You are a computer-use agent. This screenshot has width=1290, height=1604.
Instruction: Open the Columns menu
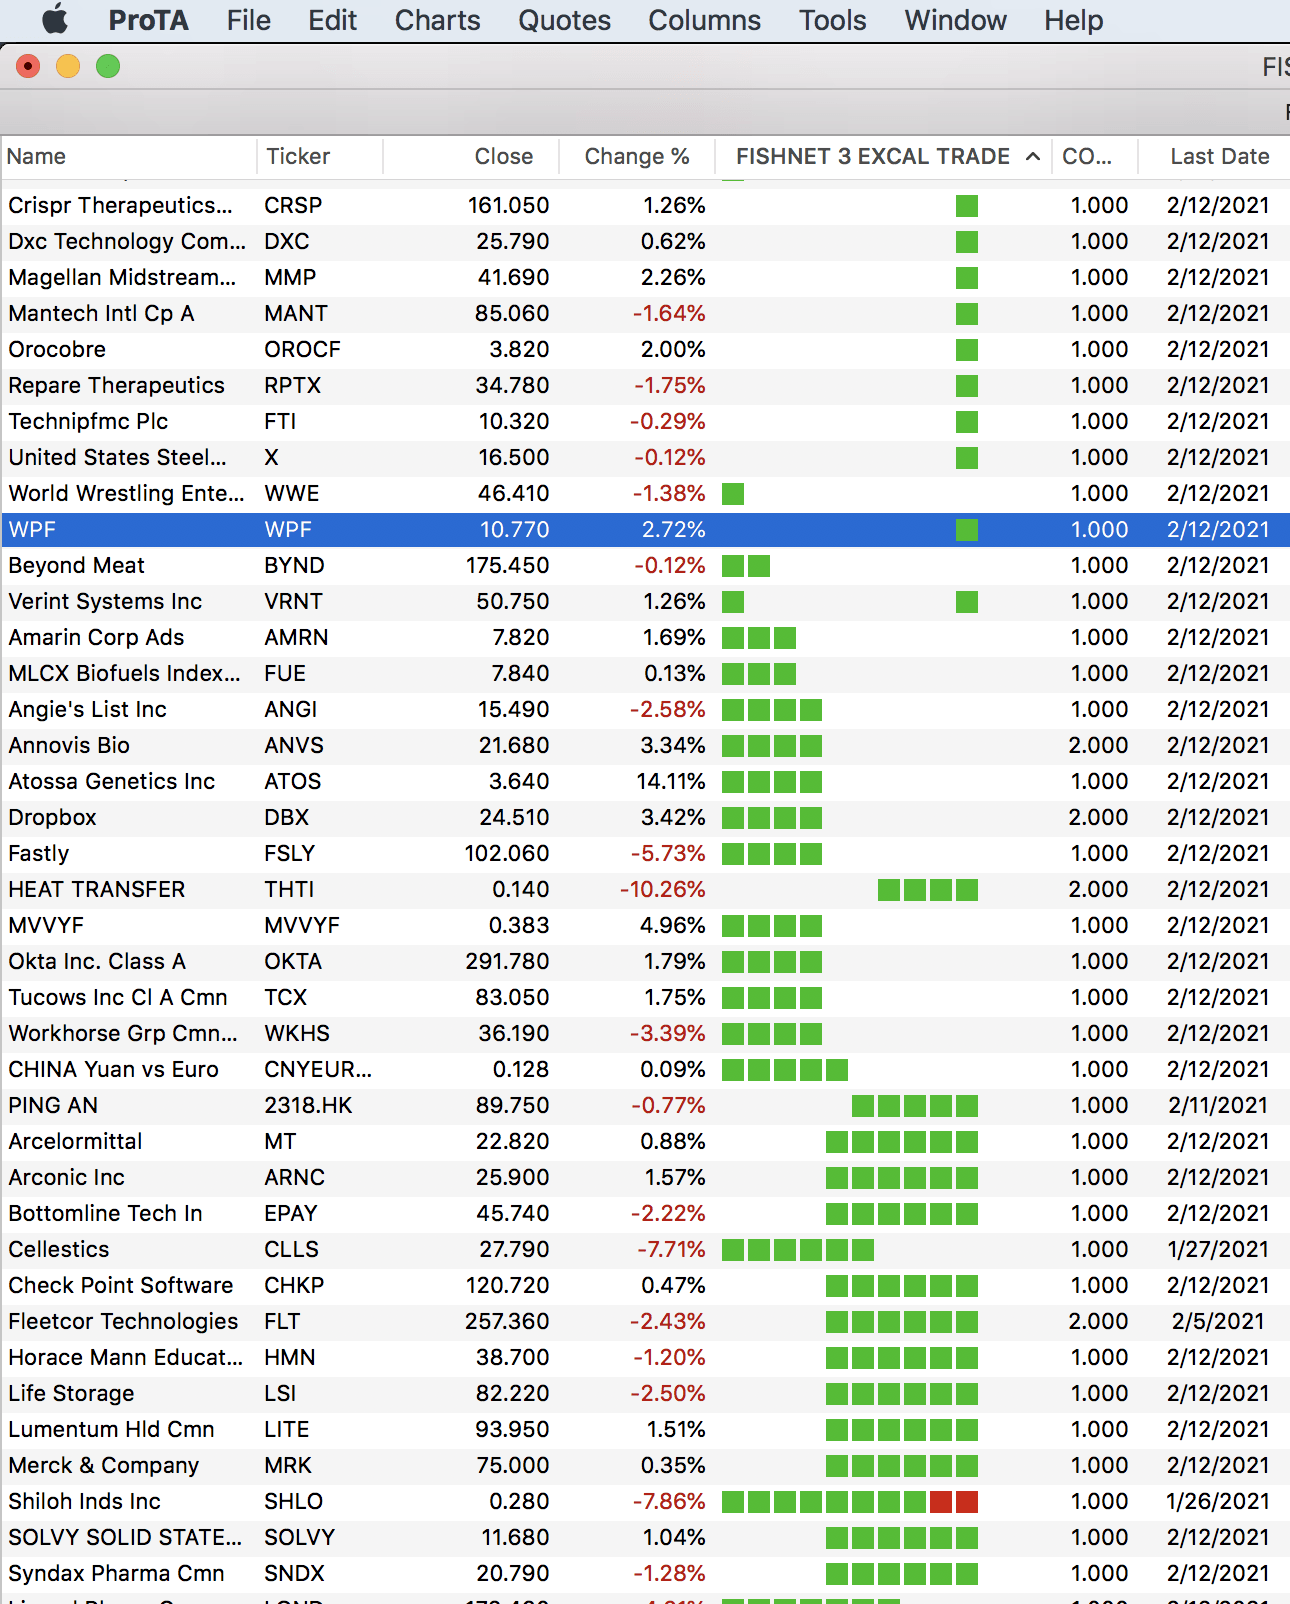click(704, 20)
